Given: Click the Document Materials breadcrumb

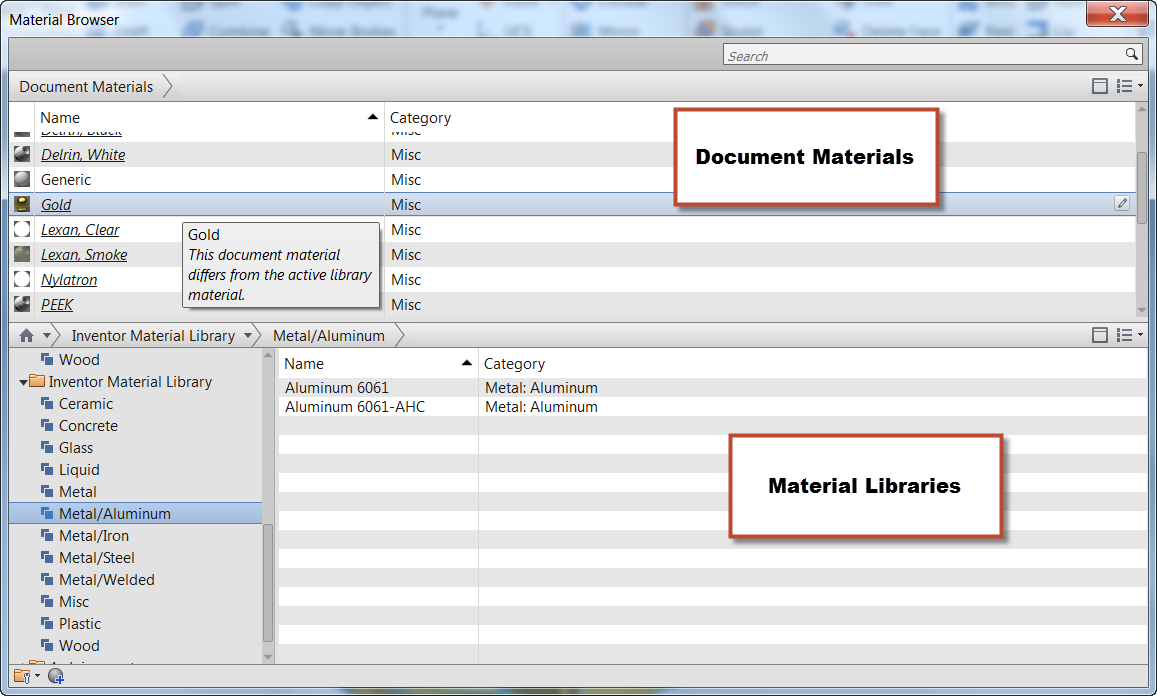Looking at the screenshot, I should (x=84, y=86).
